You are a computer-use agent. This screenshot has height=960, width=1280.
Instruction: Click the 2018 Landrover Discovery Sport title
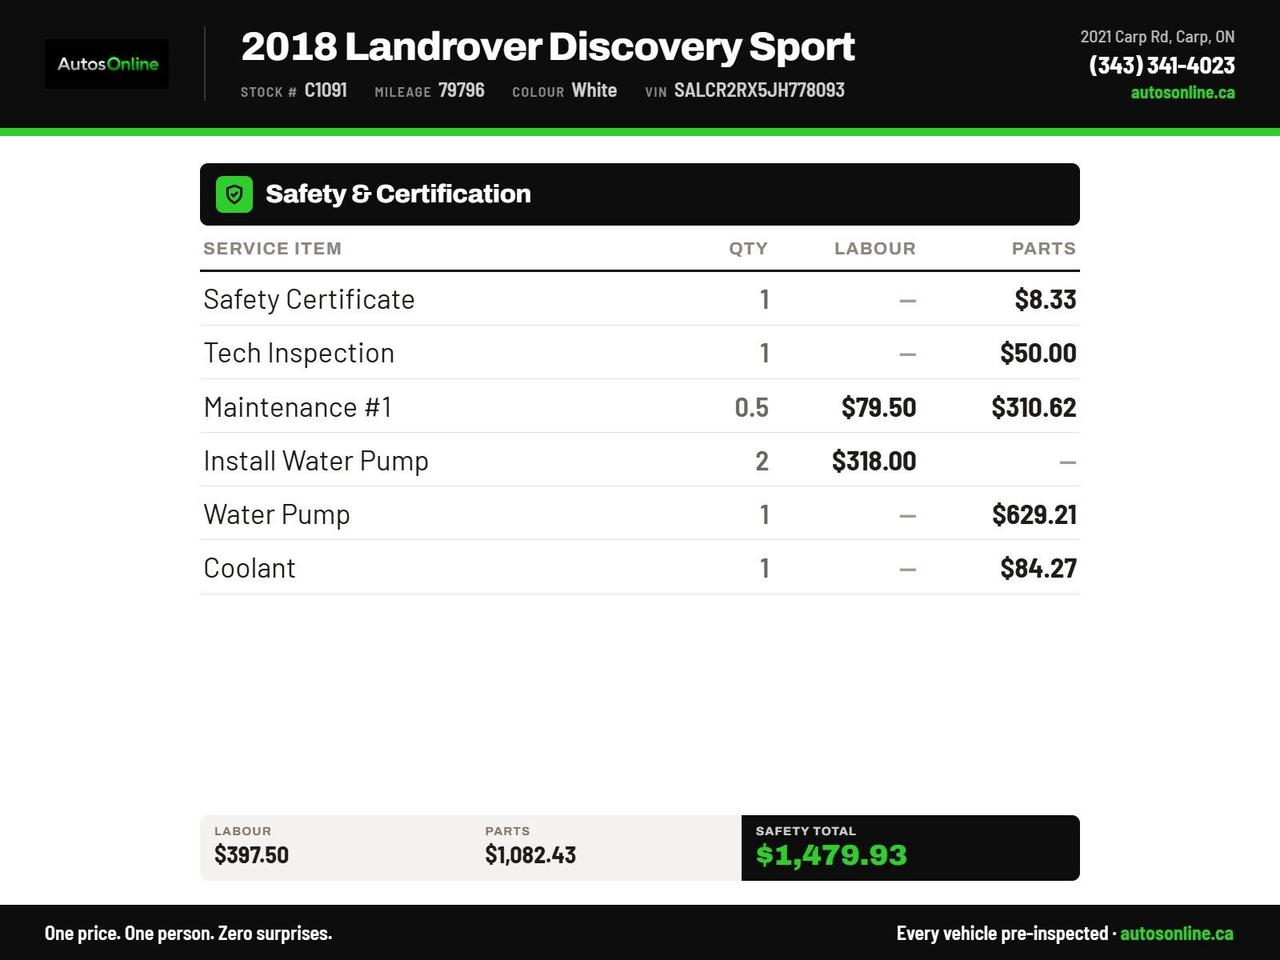548,46
